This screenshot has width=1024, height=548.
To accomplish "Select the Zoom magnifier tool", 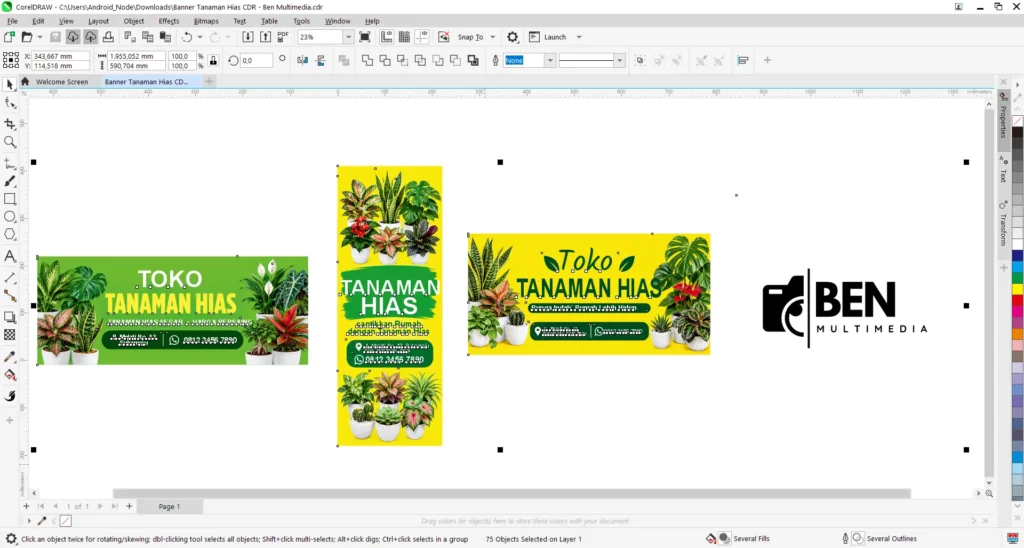I will [10, 142].
